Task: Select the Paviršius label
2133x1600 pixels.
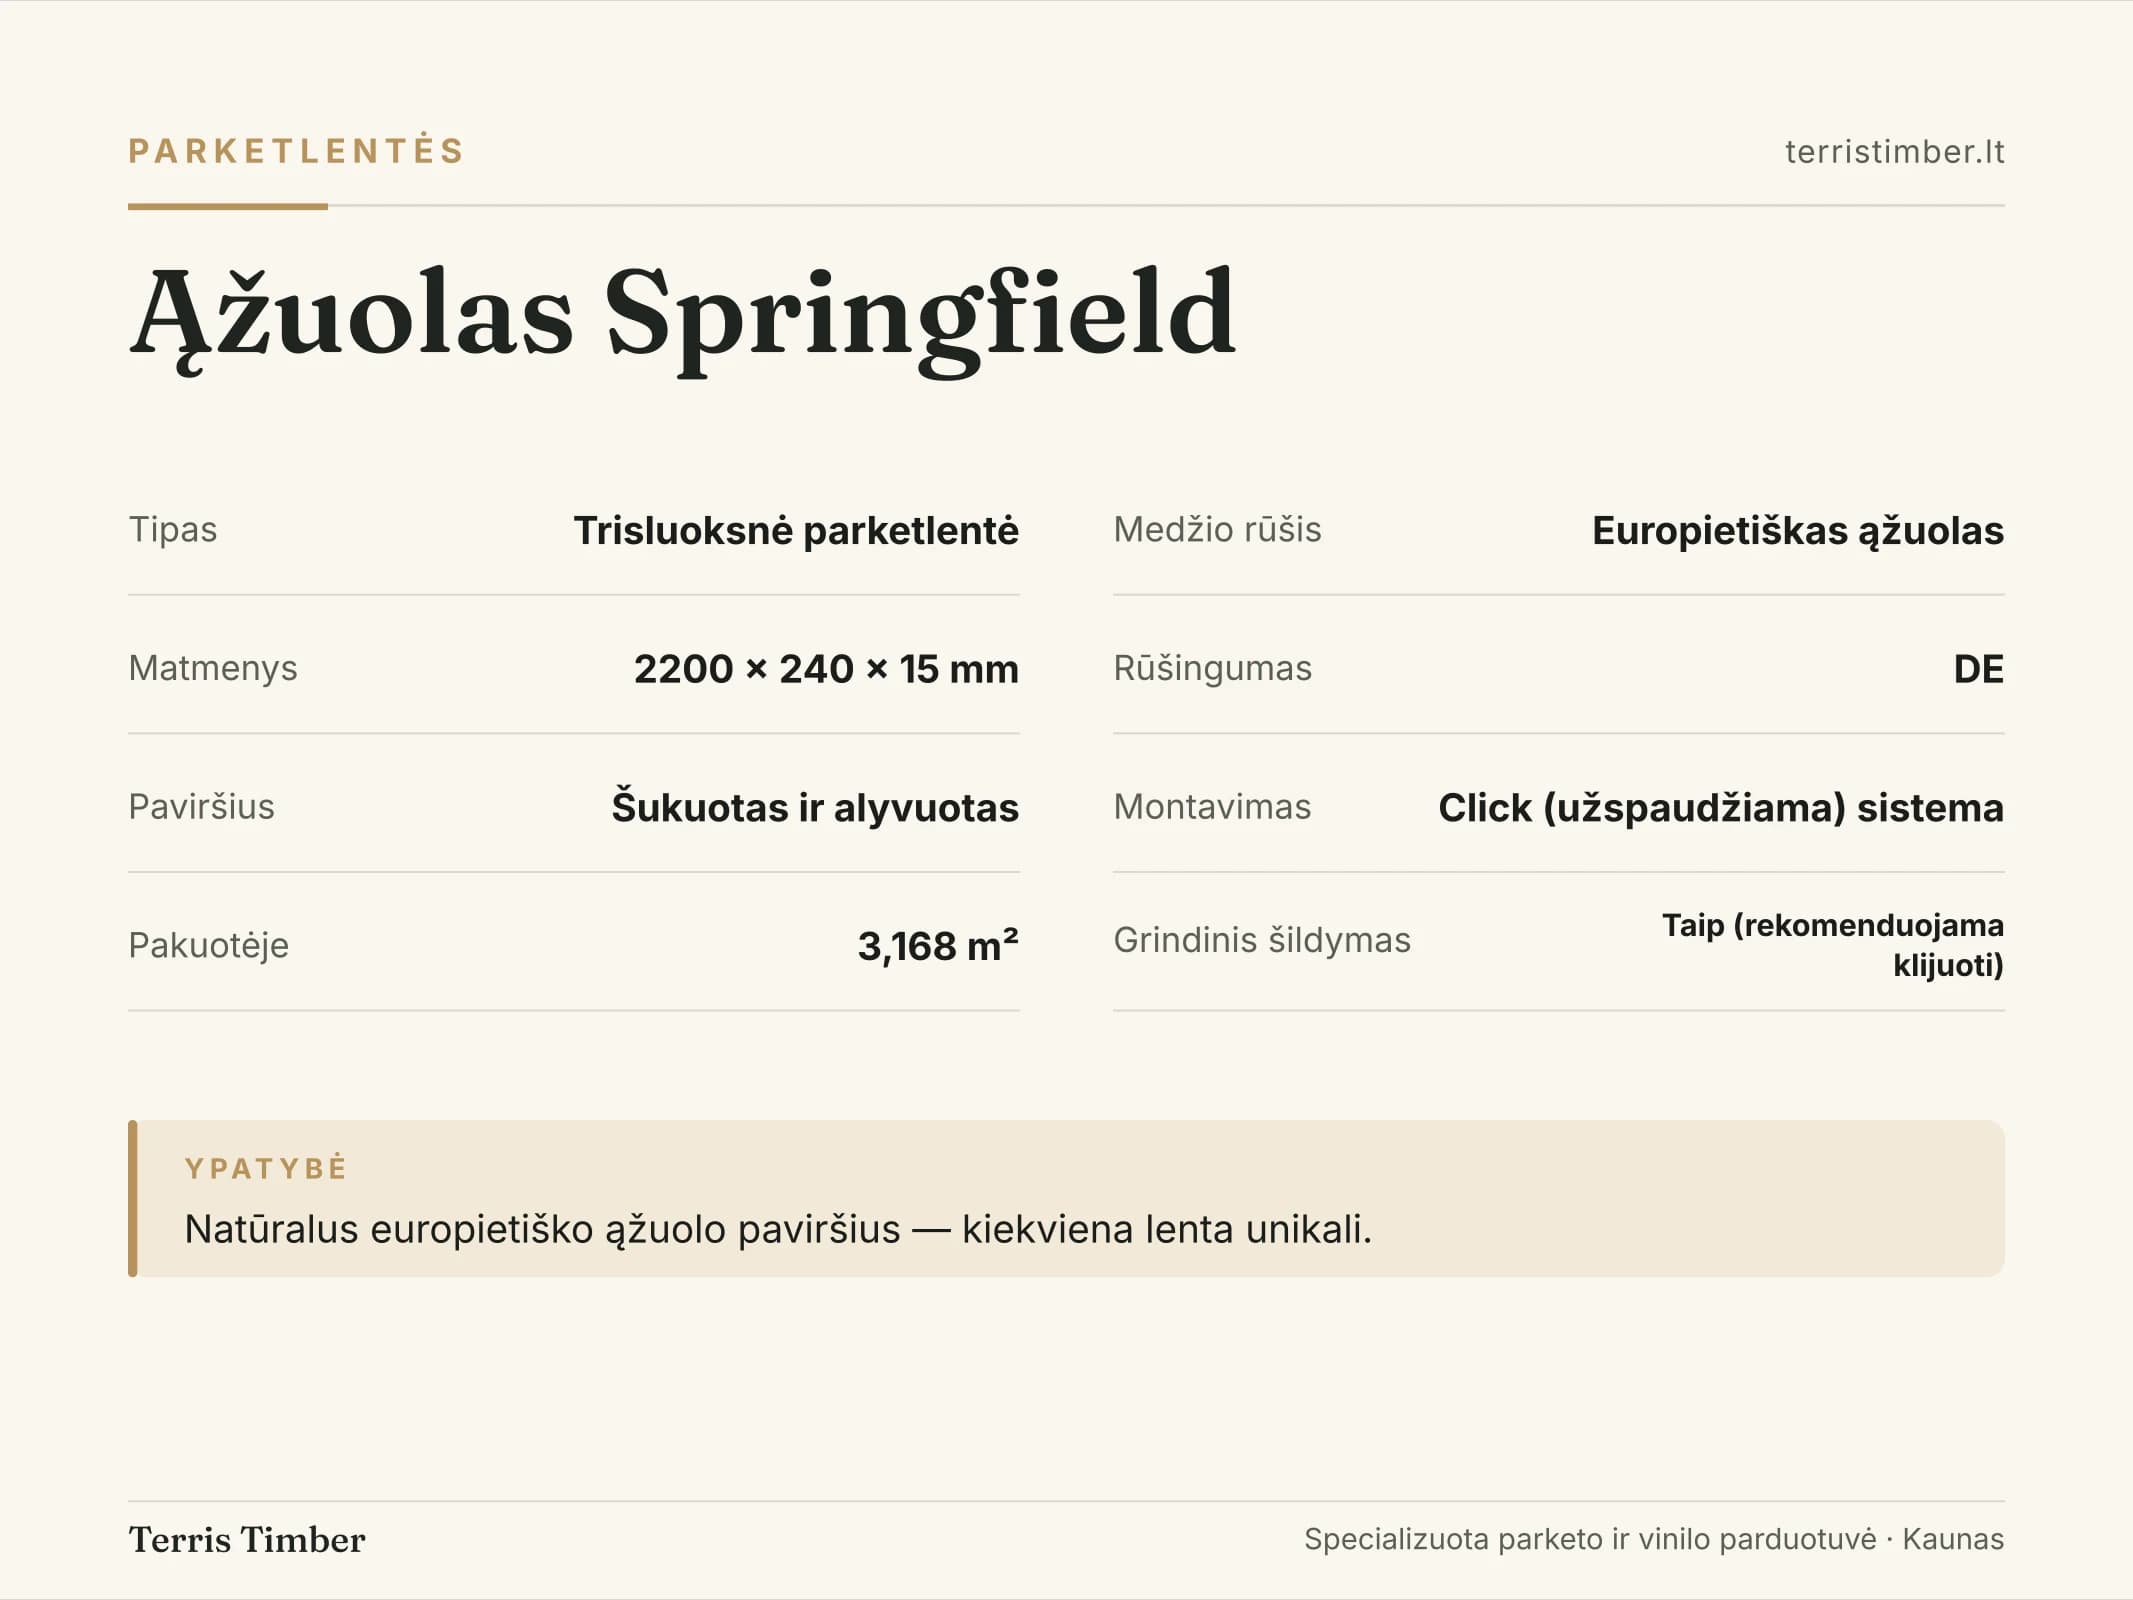Action: click(x=201, y=807)
